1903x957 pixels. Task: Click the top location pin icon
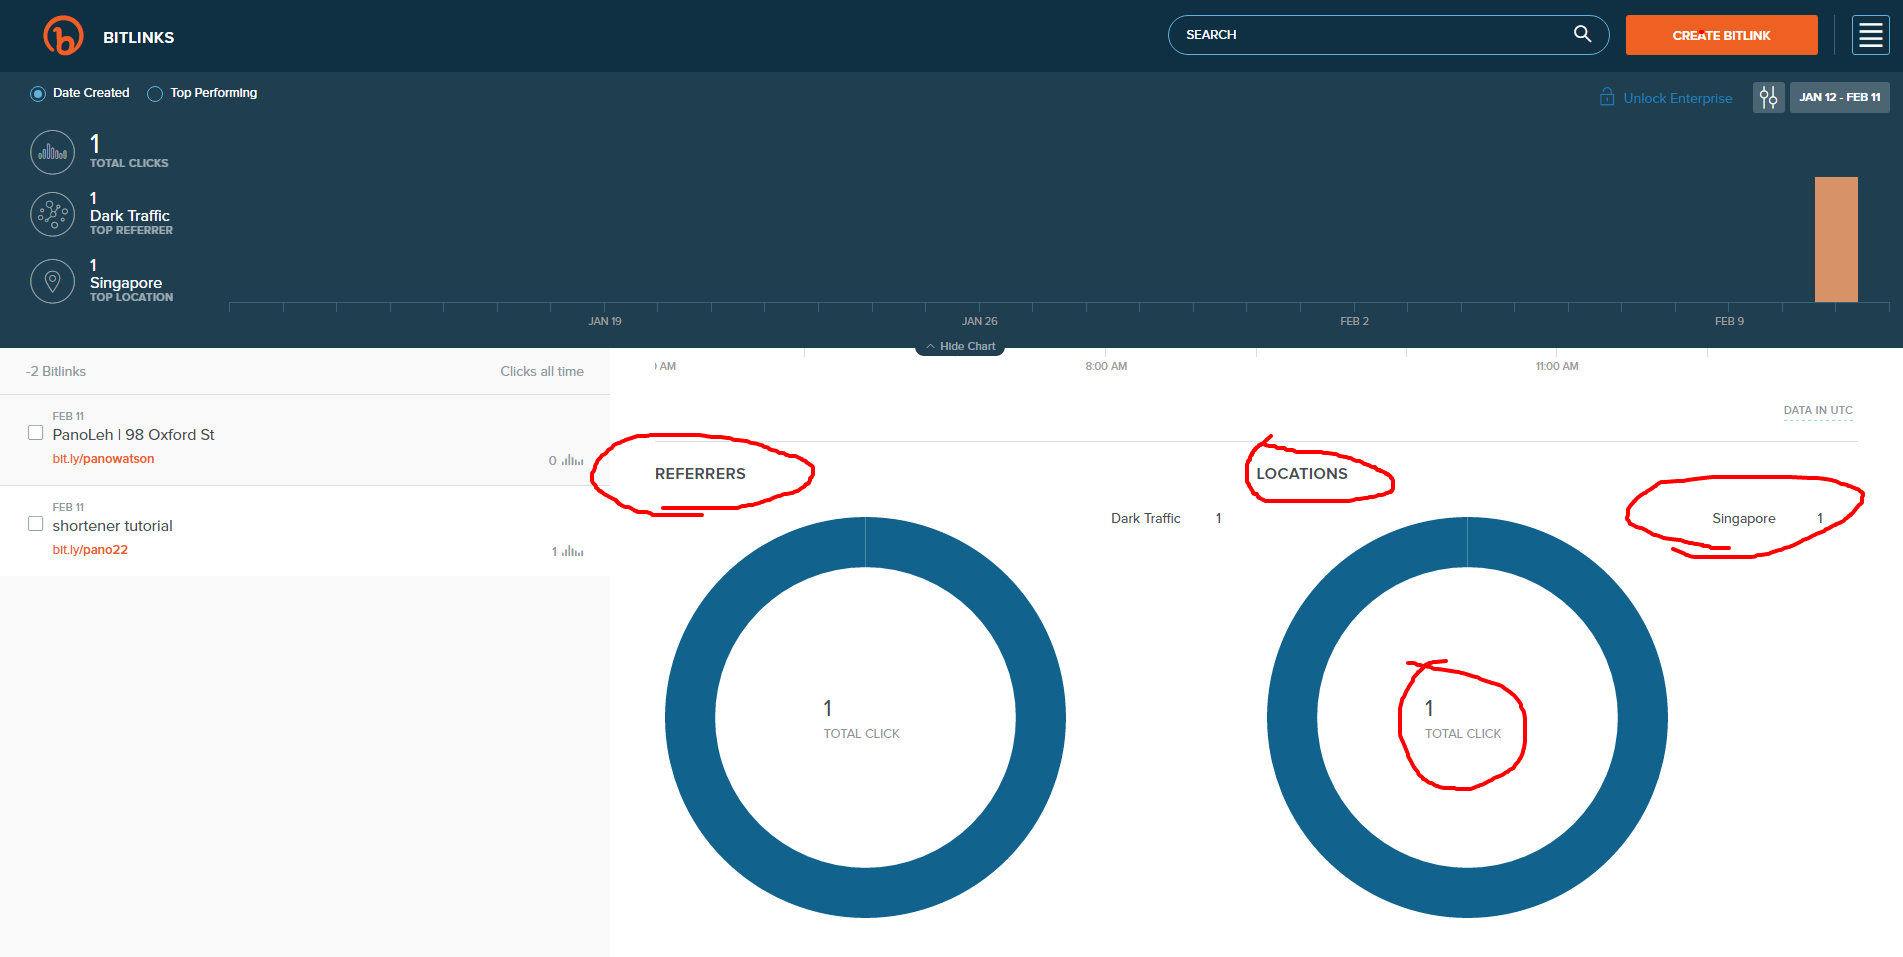[53, 281]
